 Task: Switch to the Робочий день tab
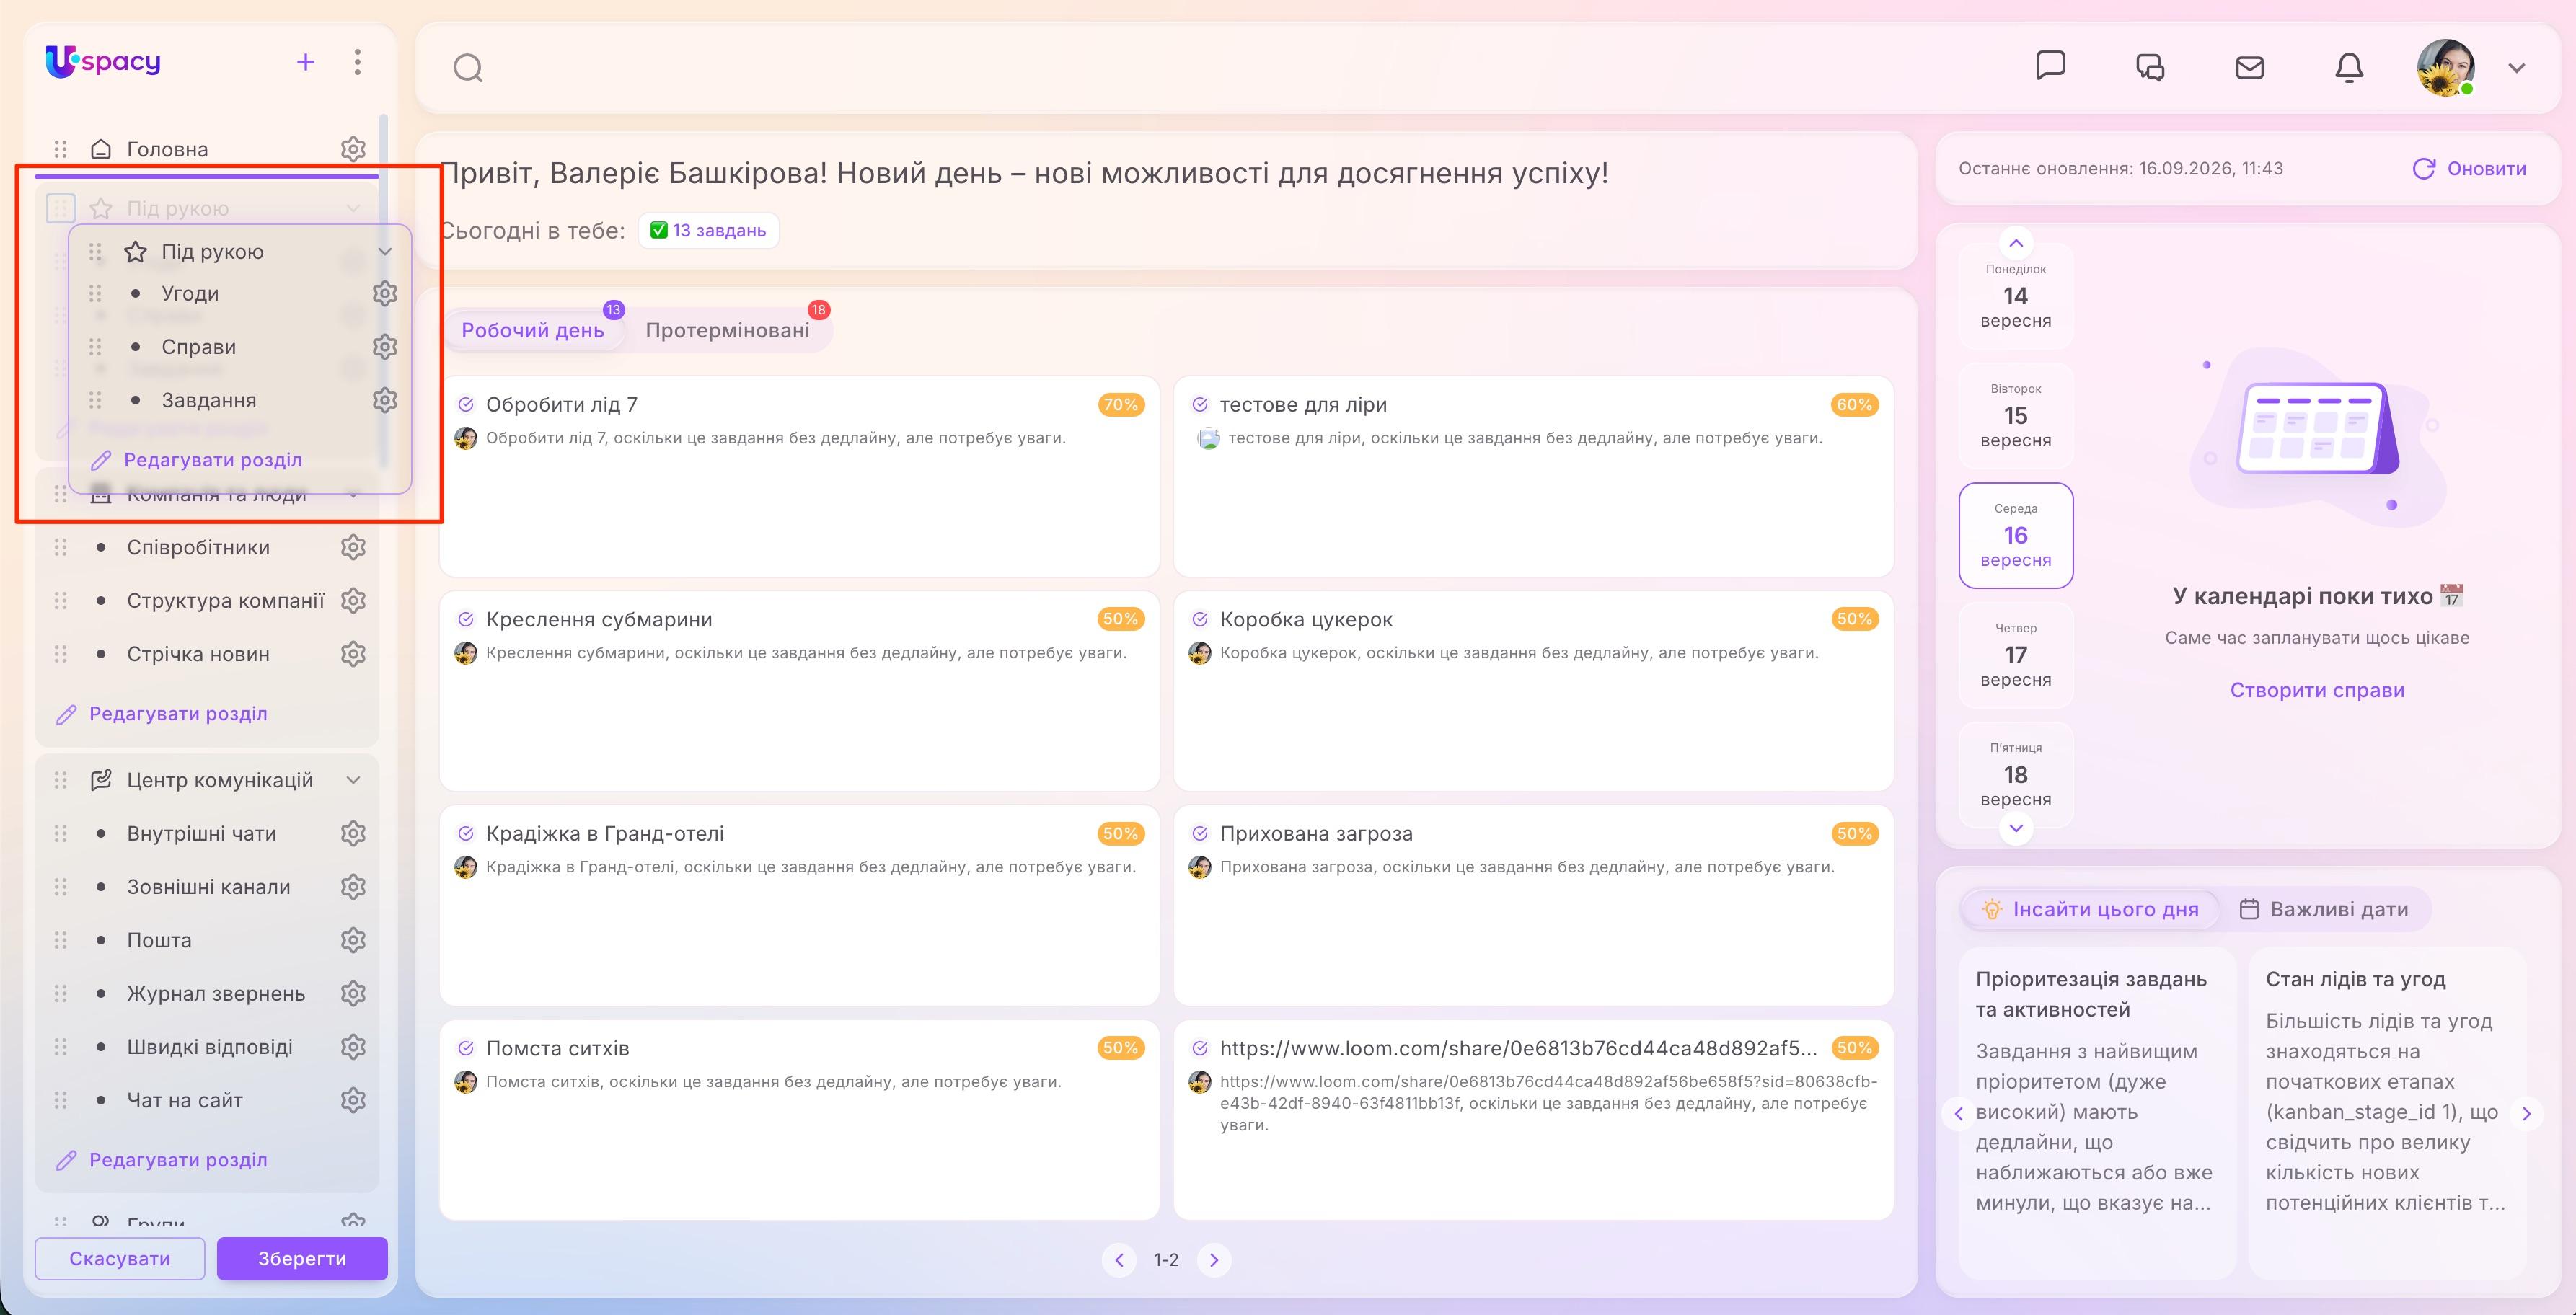tap(533, 330)
